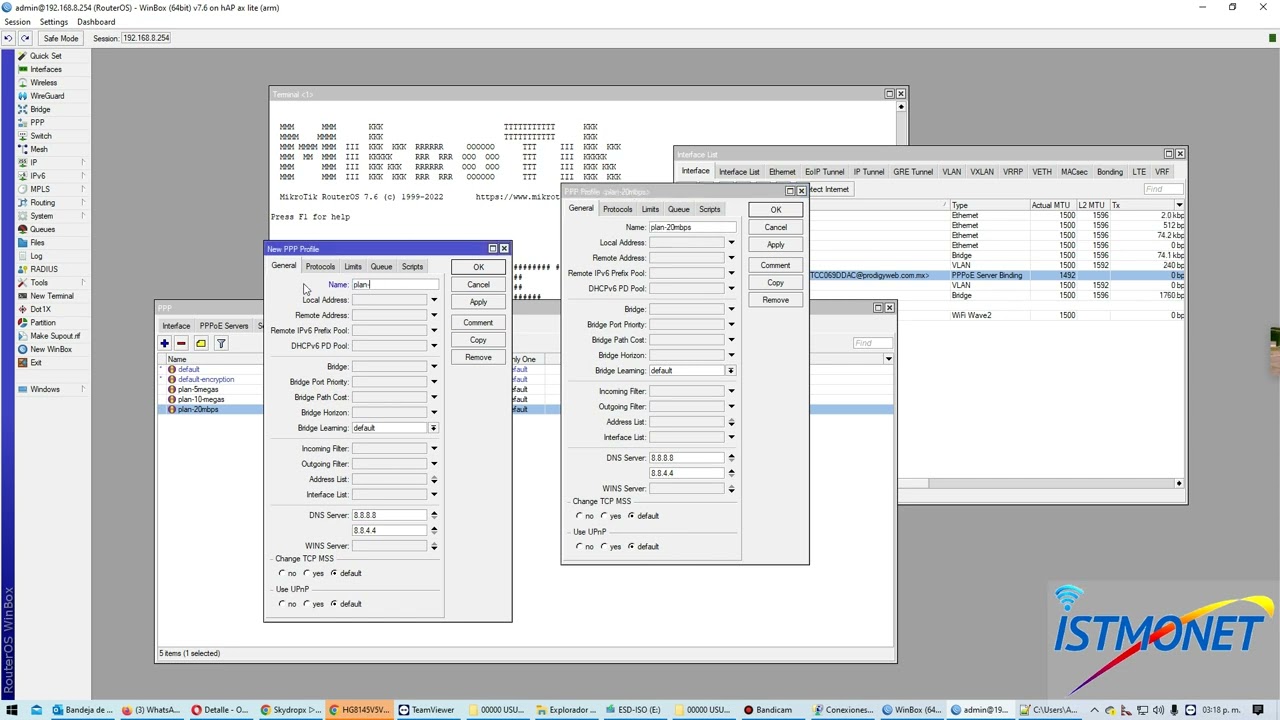Switch to Protocols tab in New PPP Profile
This screenshot has width=1280, height=720.
[320, 267]
